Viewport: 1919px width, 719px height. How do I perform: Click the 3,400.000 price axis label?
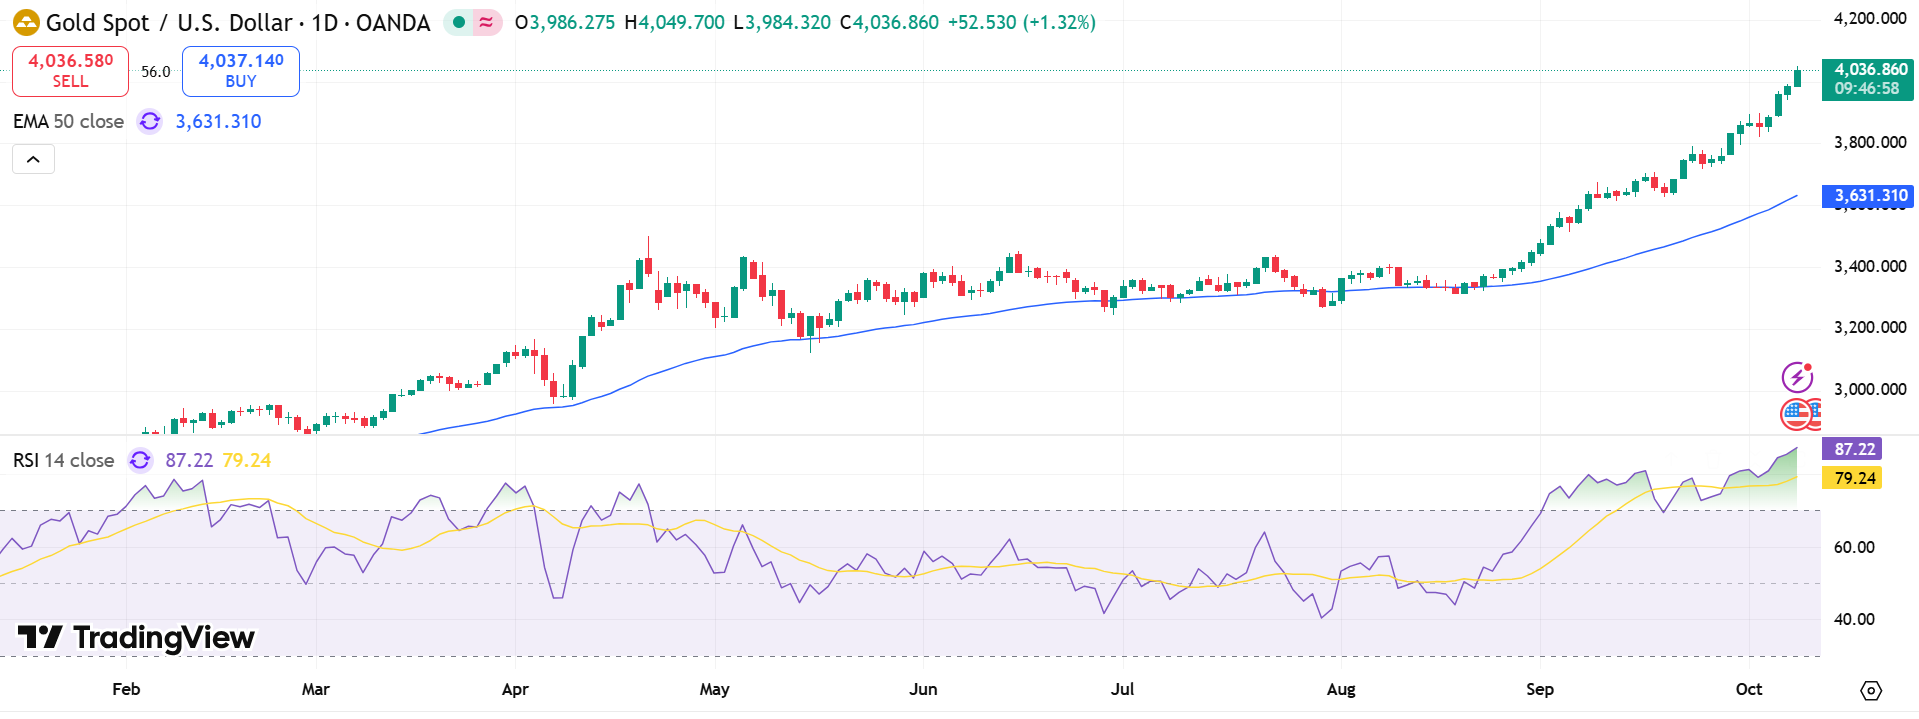click(x=1869, y=266)
